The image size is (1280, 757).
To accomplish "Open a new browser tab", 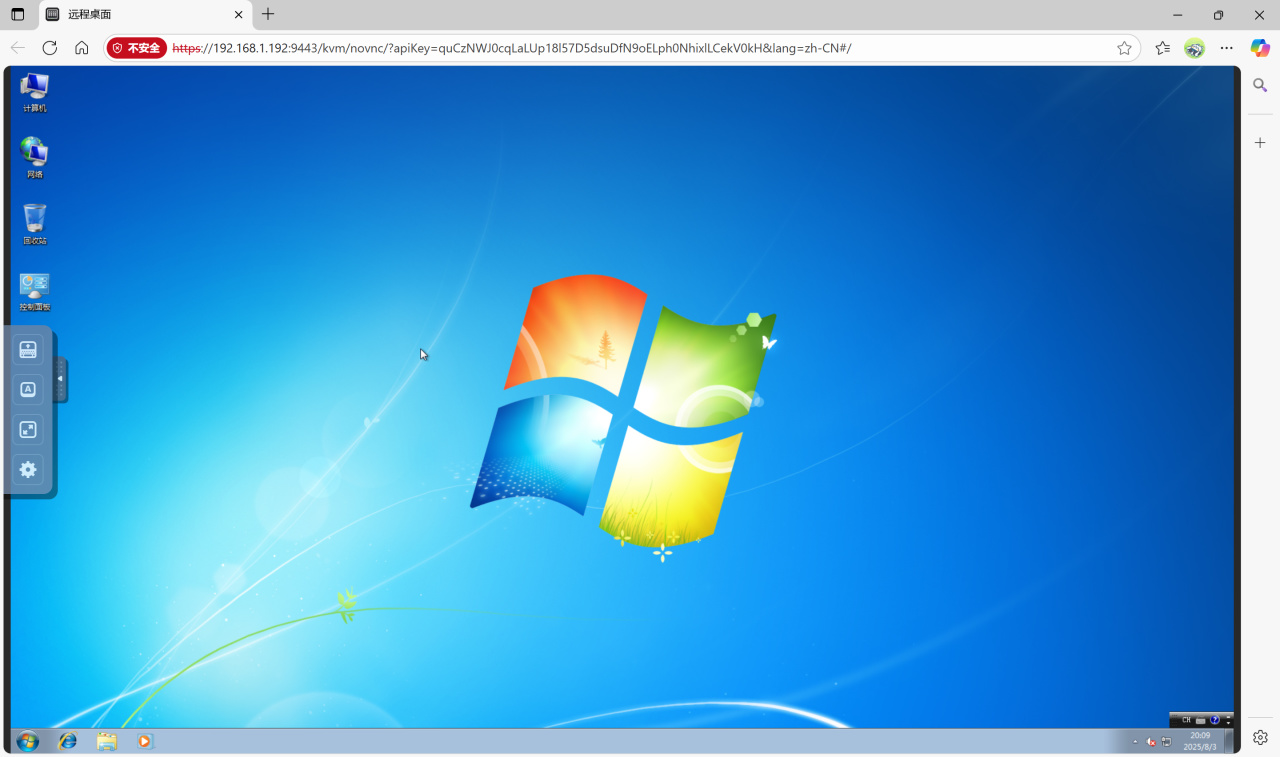I will coord(268,15).
